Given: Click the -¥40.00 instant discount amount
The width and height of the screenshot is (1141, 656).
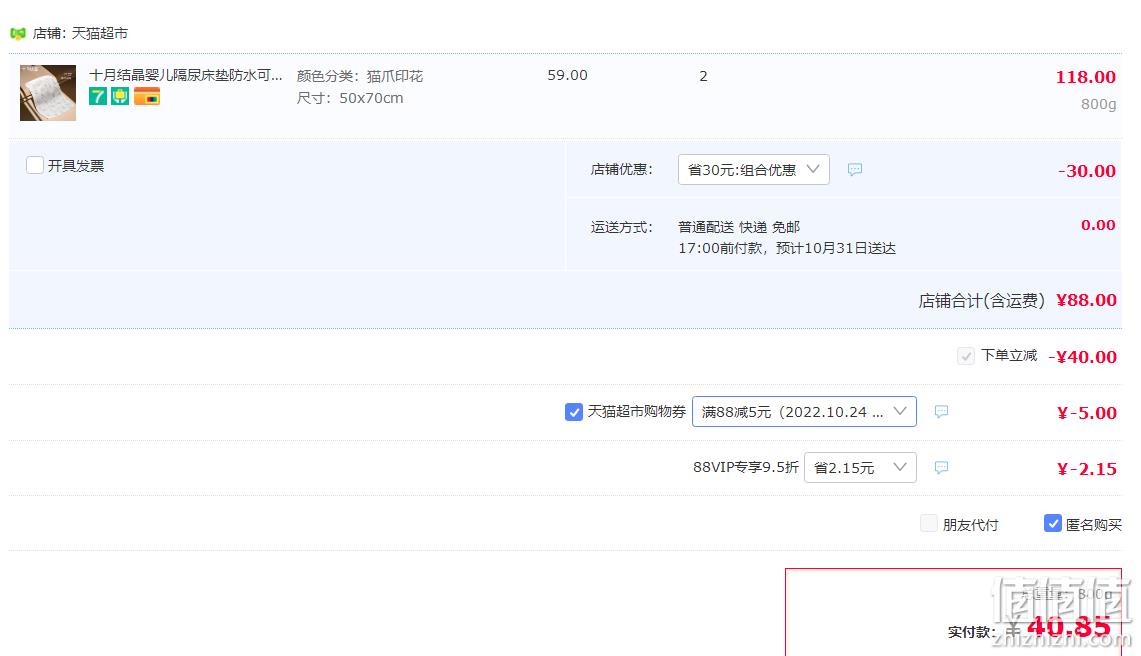Looking at the screenshot, I should [x=1082, y=357].
